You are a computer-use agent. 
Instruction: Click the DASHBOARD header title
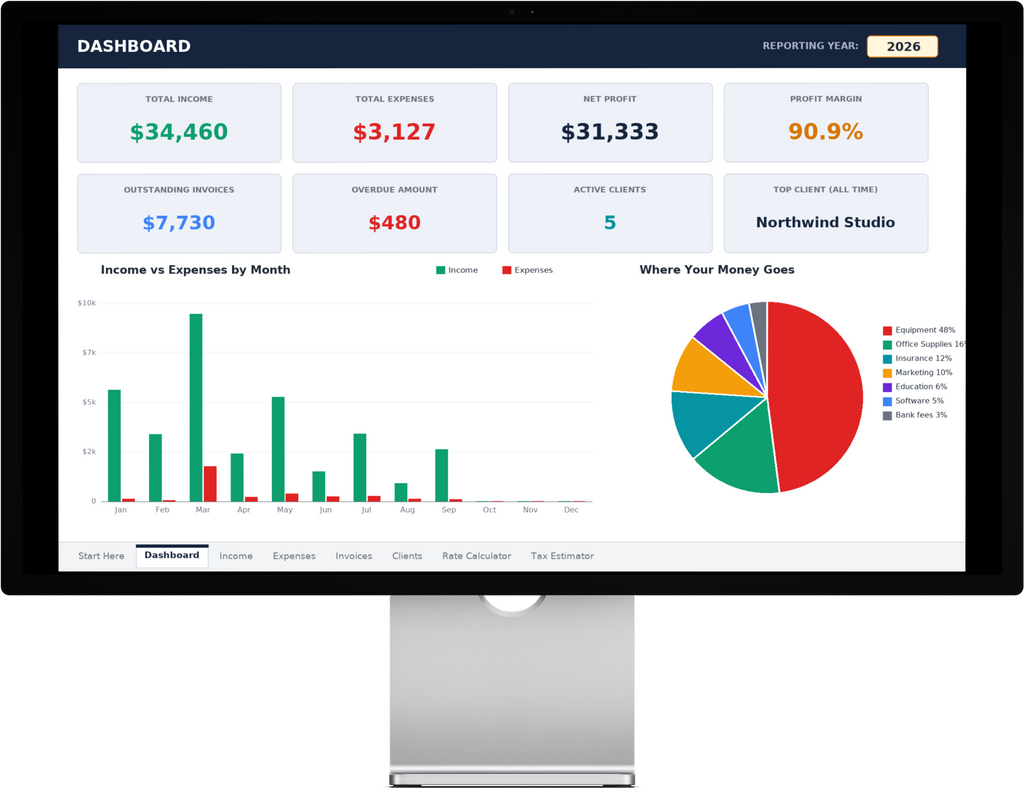(x=134, y=46)
